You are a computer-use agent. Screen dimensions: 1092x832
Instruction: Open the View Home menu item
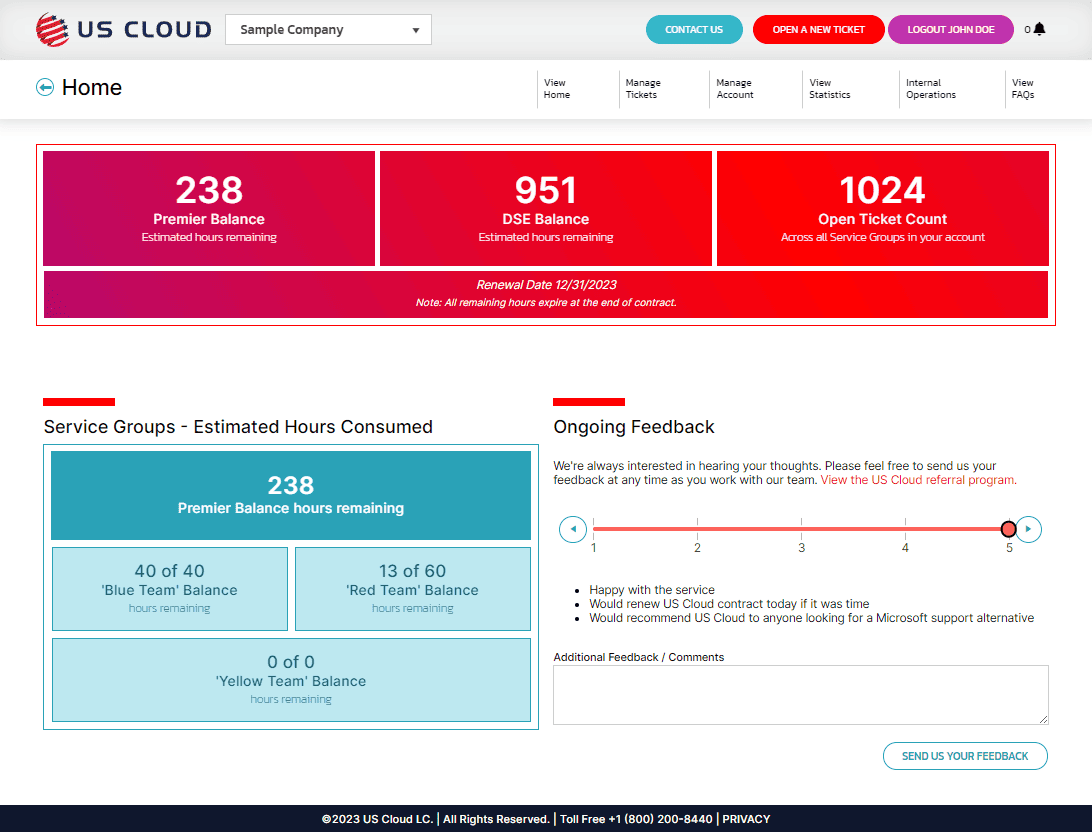click(x=556, y=88)
